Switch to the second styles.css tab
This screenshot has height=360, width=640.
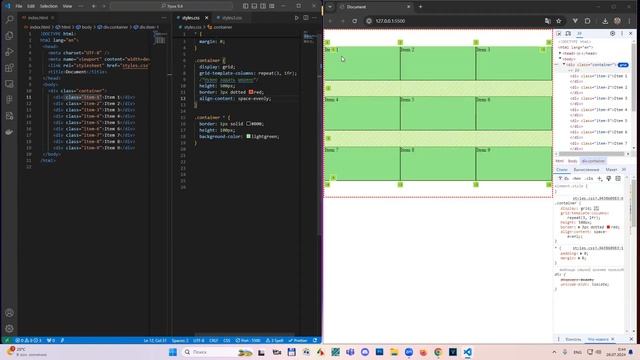click(x=231, y=18)
